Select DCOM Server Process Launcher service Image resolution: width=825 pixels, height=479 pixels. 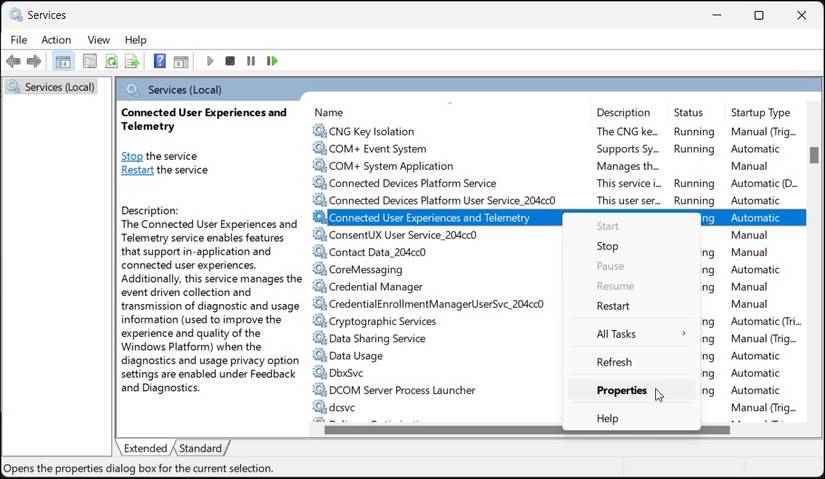[401, 390]
